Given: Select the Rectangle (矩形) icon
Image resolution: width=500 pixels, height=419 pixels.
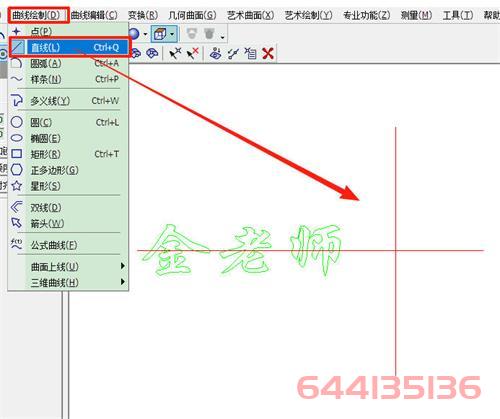Looking at the screenshot, I should (x=17, y=154).
